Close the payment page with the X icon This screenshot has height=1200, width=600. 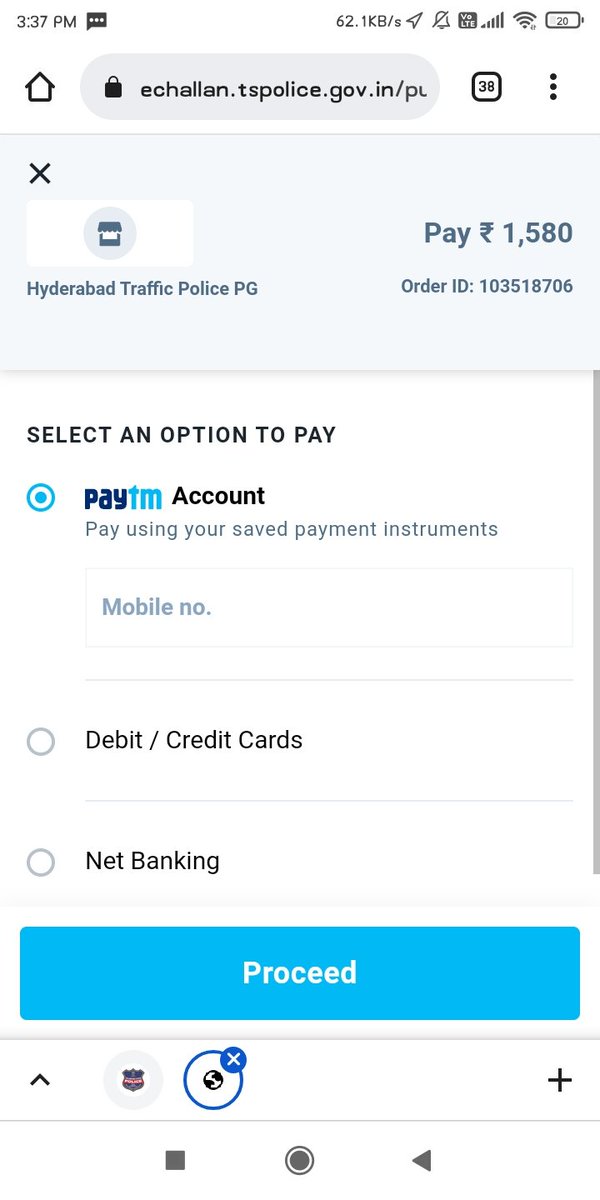pyautogui.click(x=39, y=173)
